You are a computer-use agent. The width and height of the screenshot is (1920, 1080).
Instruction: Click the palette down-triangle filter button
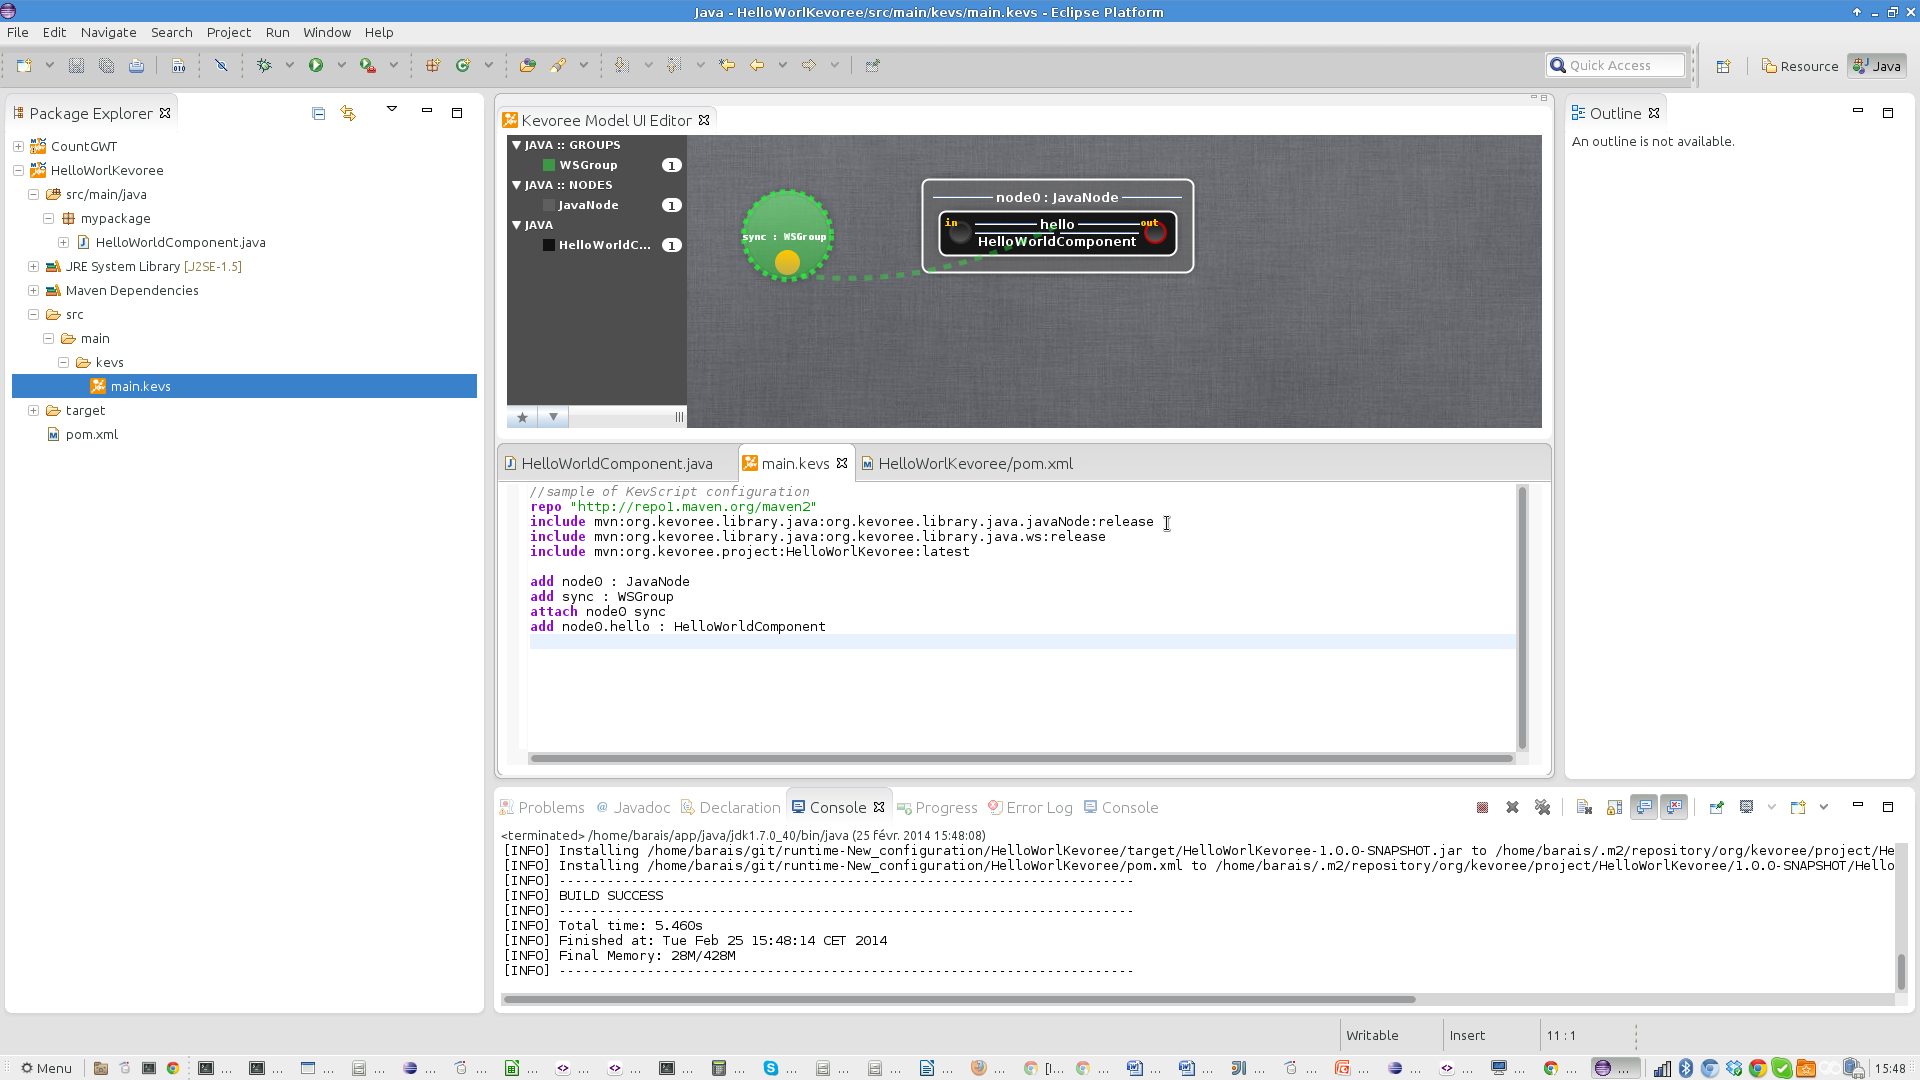click(x=553, y=417)
